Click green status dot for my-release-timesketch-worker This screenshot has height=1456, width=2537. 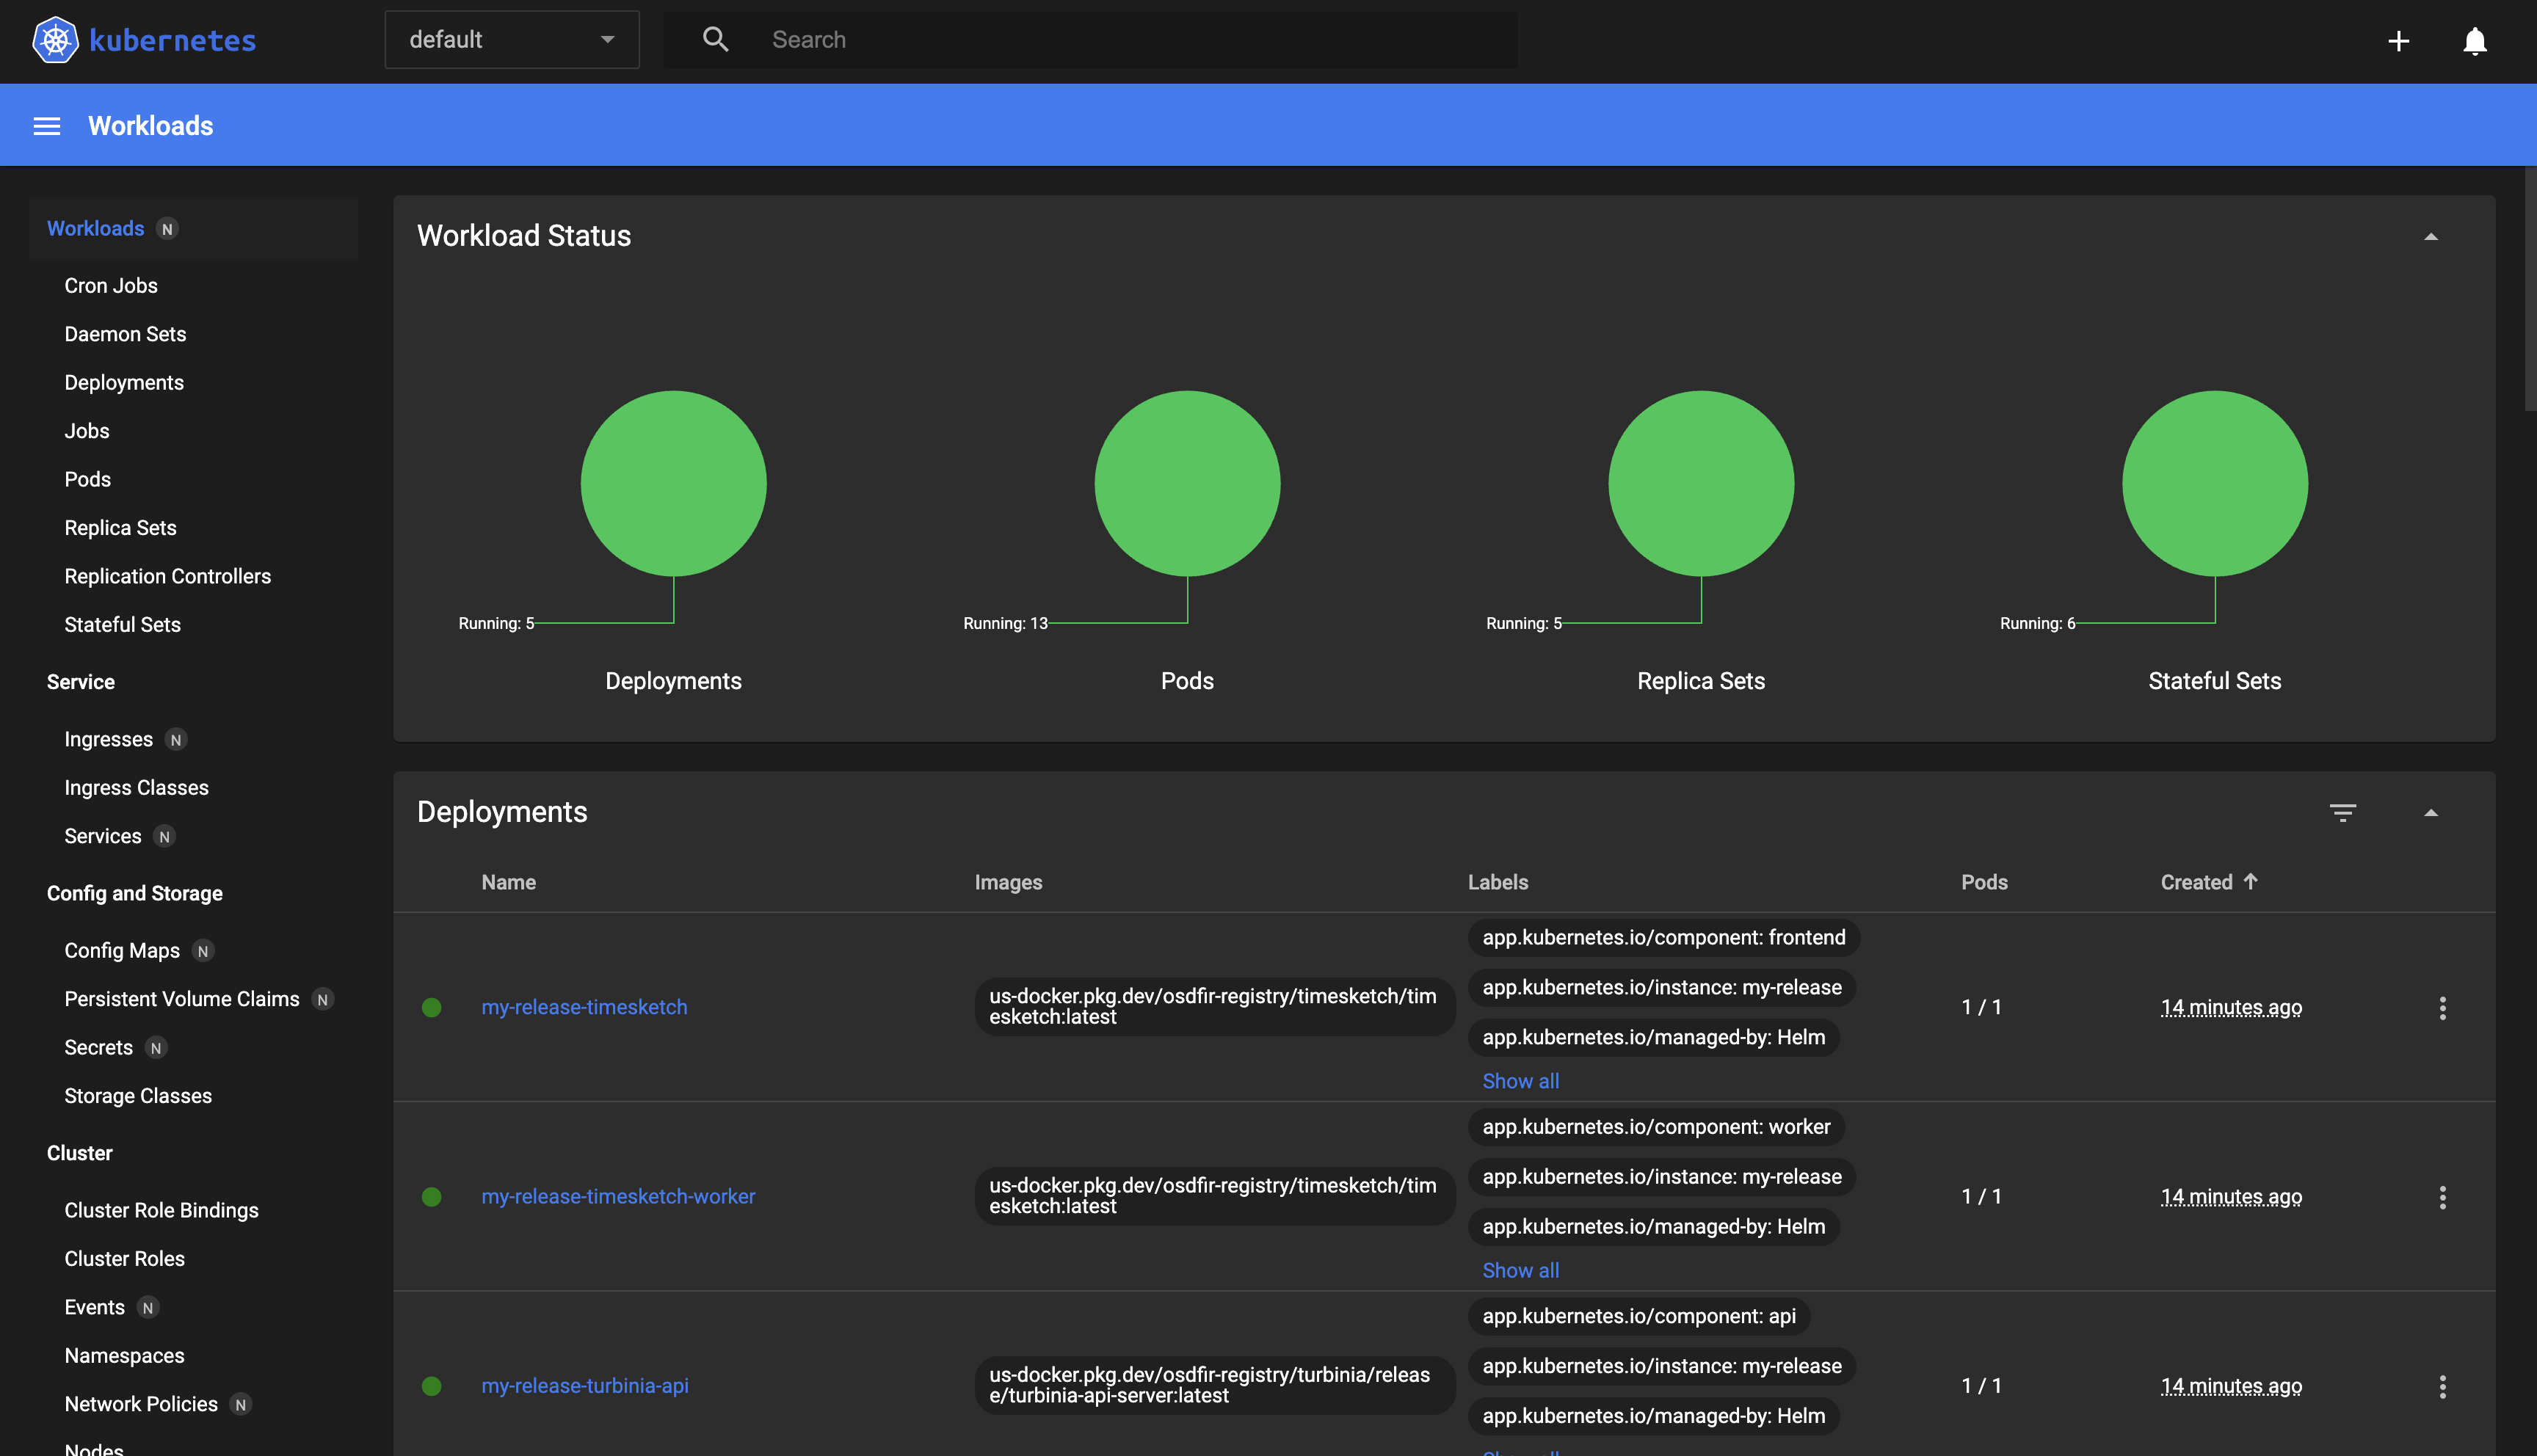tap(432, 1197)
